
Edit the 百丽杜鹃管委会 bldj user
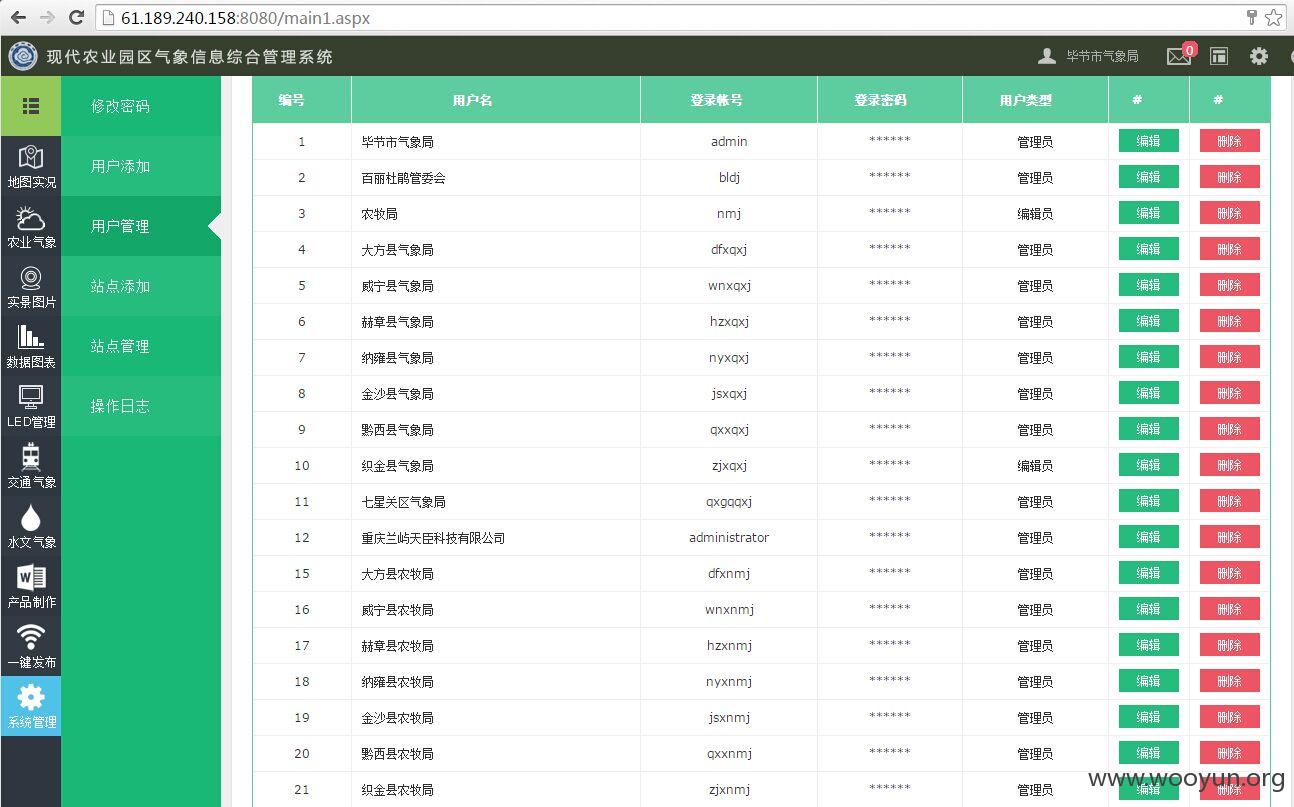pos(1148,177)
